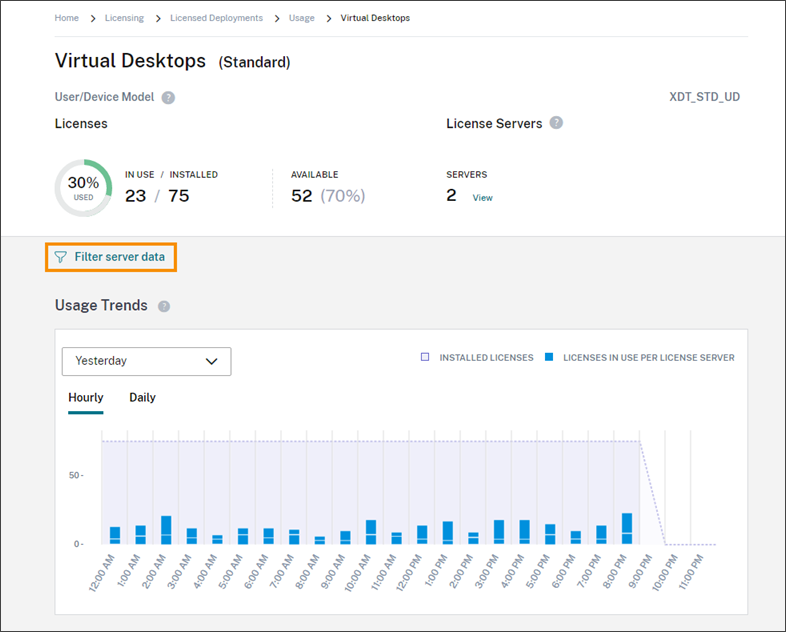Click help icon beside License Servers
This screenshot has width=786, height=632.
[x=556, y=123]
